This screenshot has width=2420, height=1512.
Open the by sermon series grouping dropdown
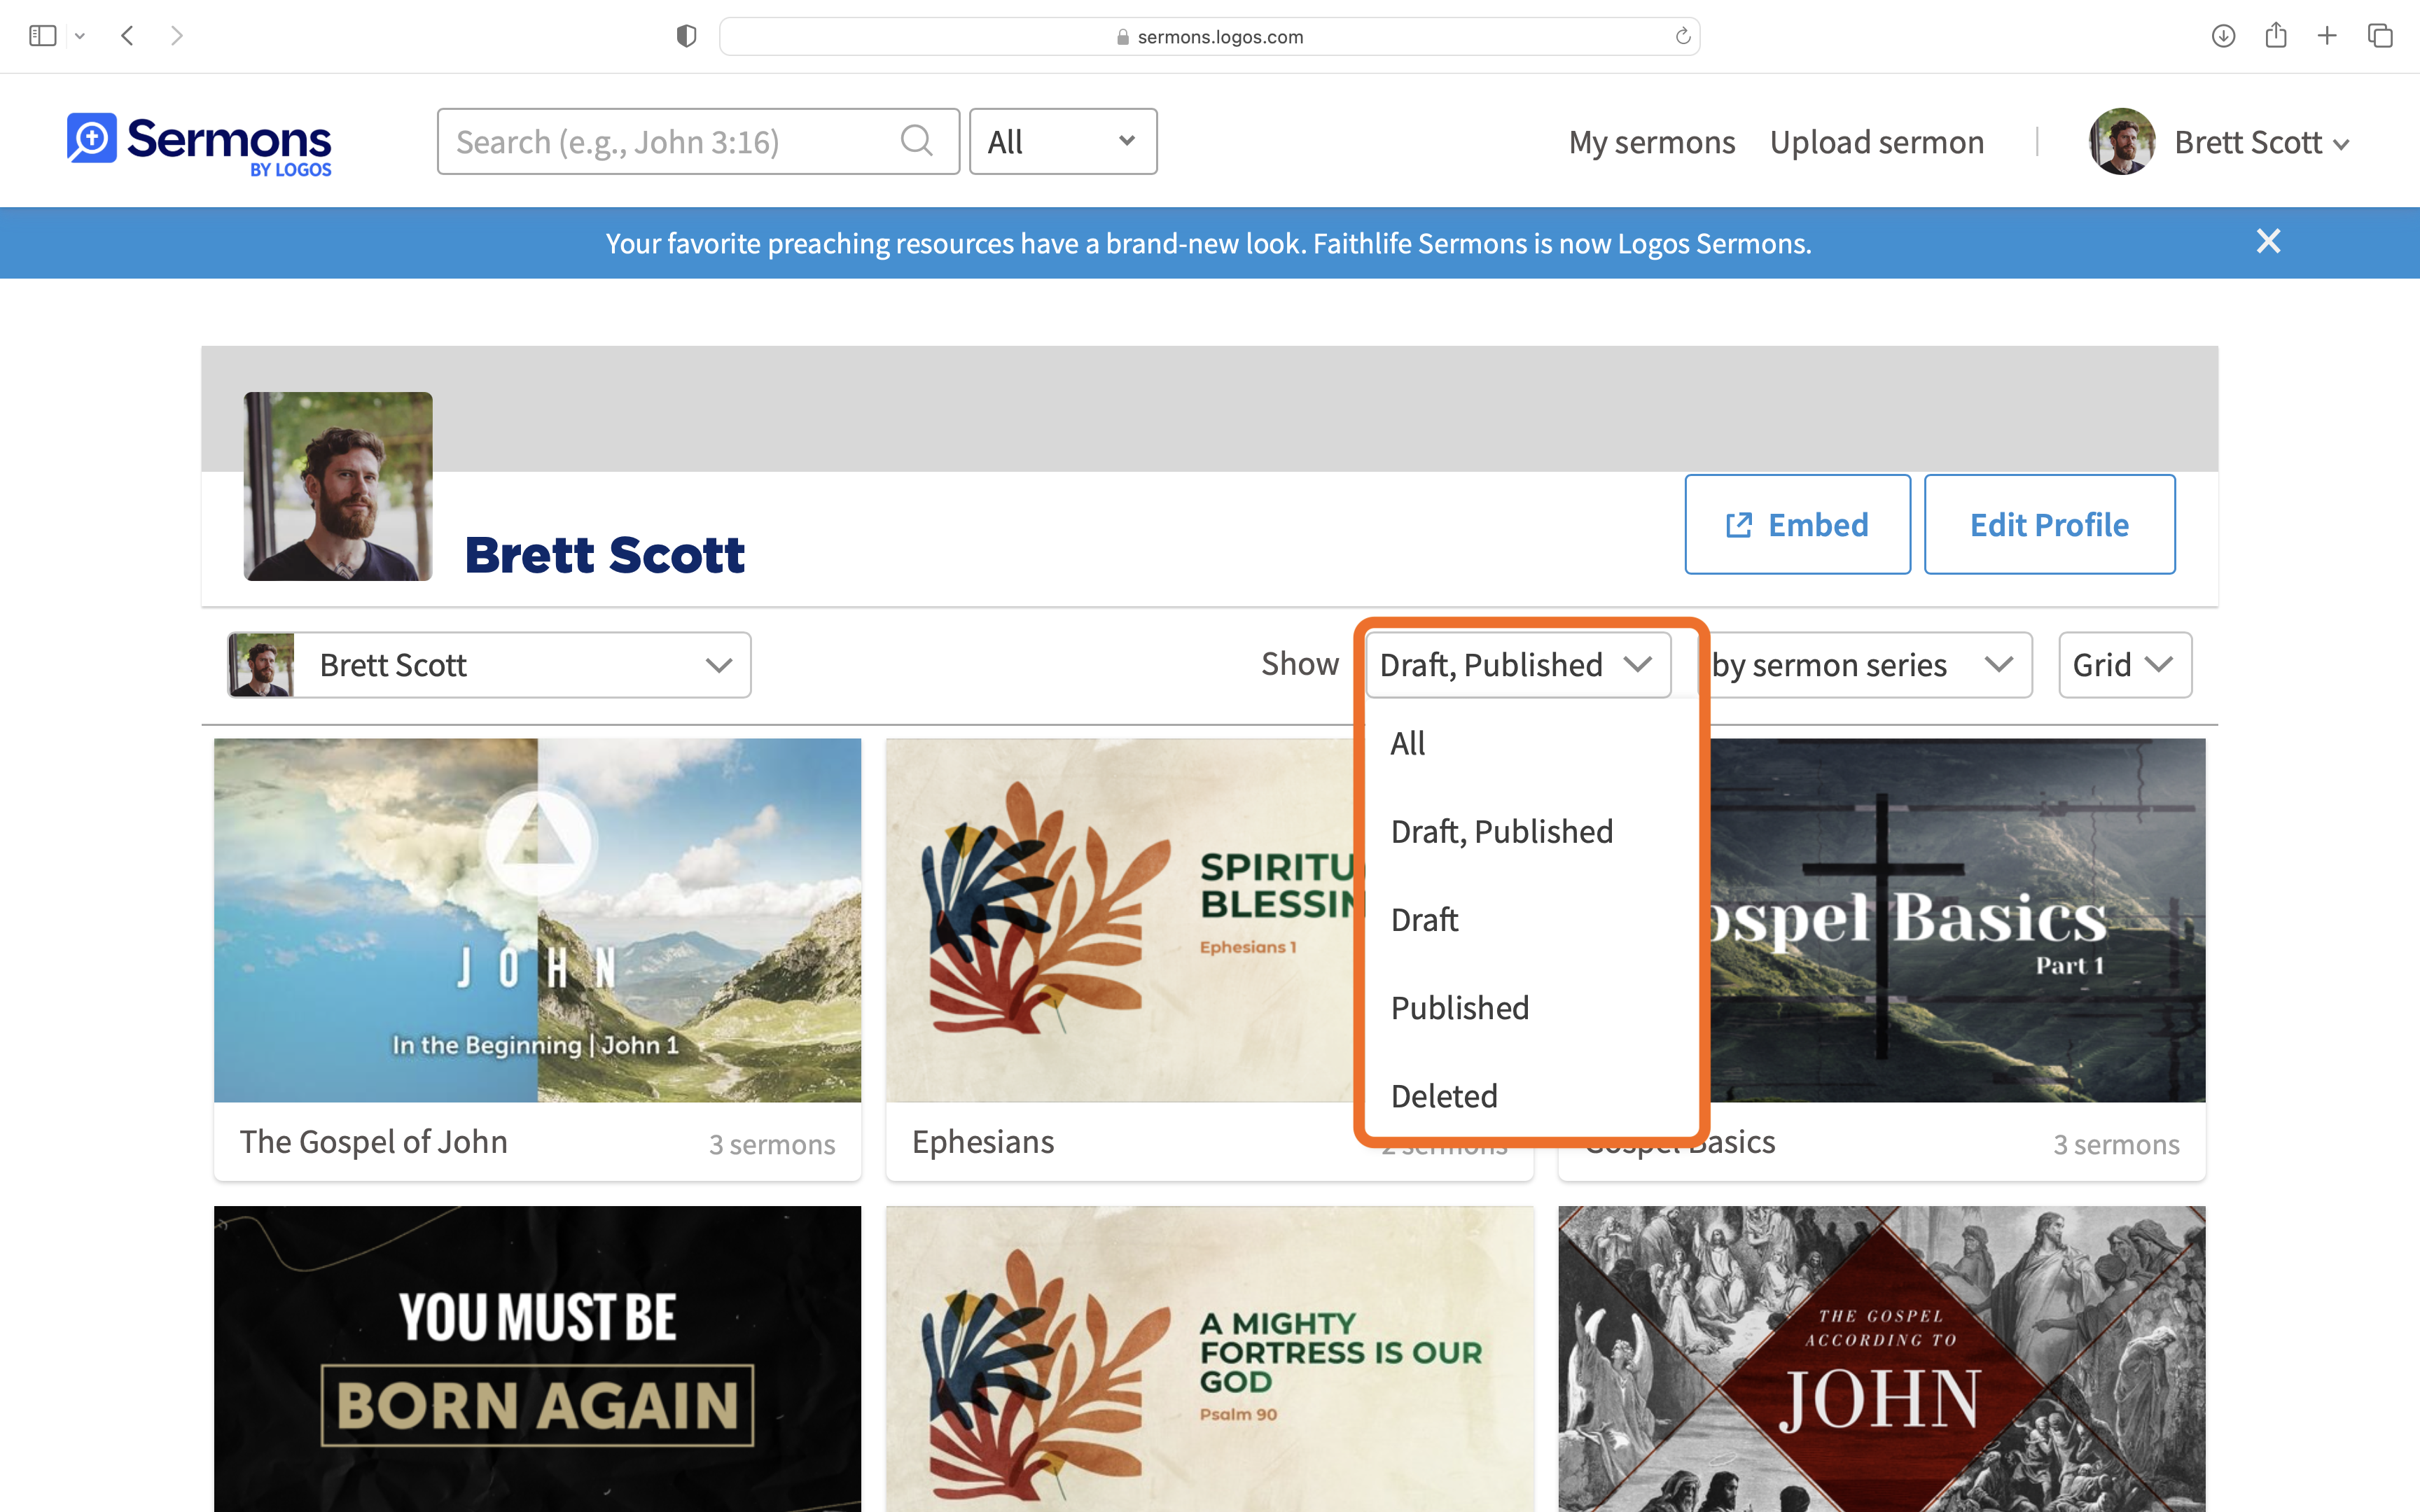click(x=1866, y=664)
